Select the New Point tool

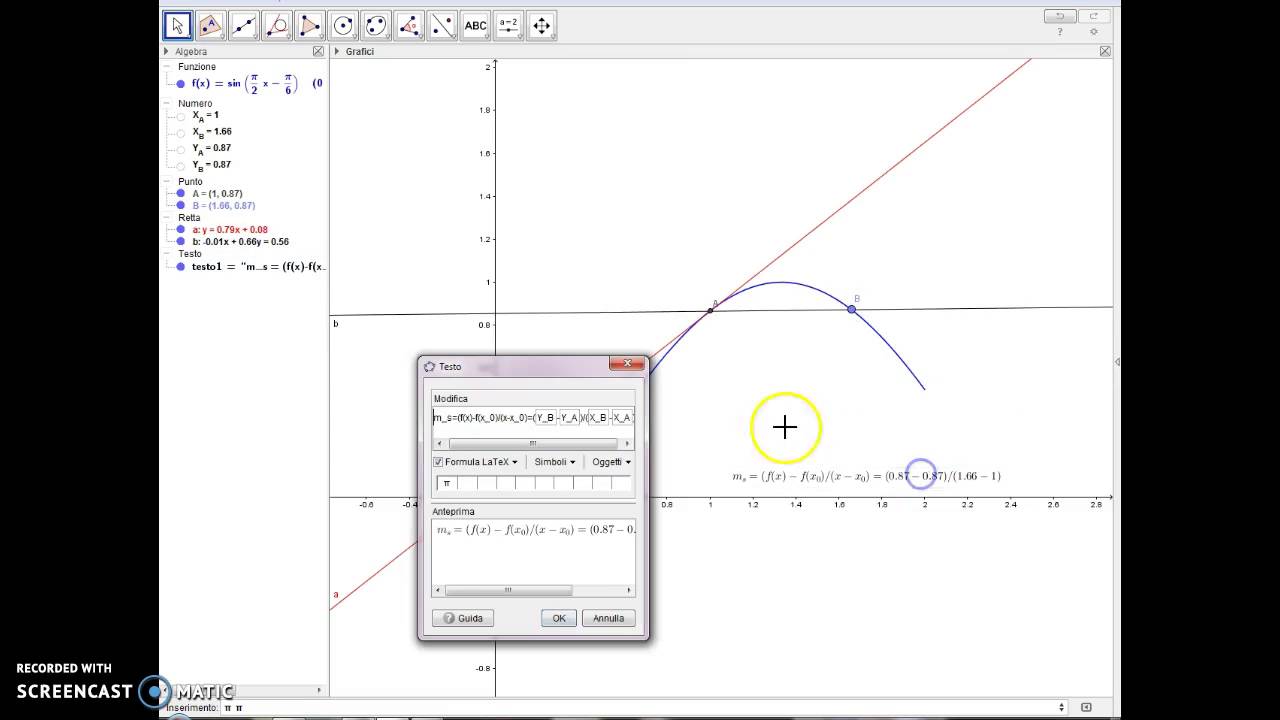coord(210,26)
